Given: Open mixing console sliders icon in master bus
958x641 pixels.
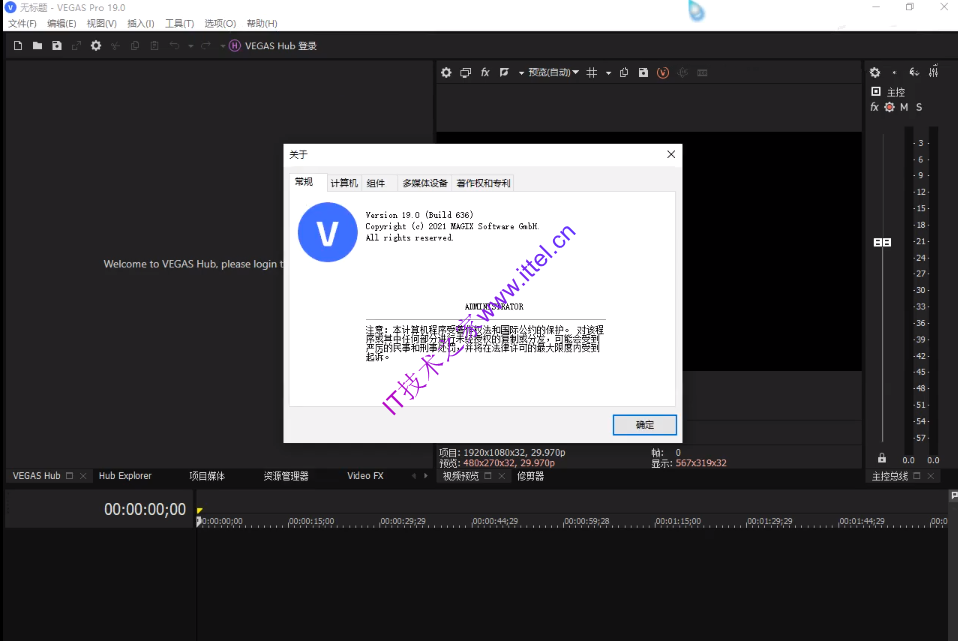Looking at the screenshot, I should (x=934, y=73).
